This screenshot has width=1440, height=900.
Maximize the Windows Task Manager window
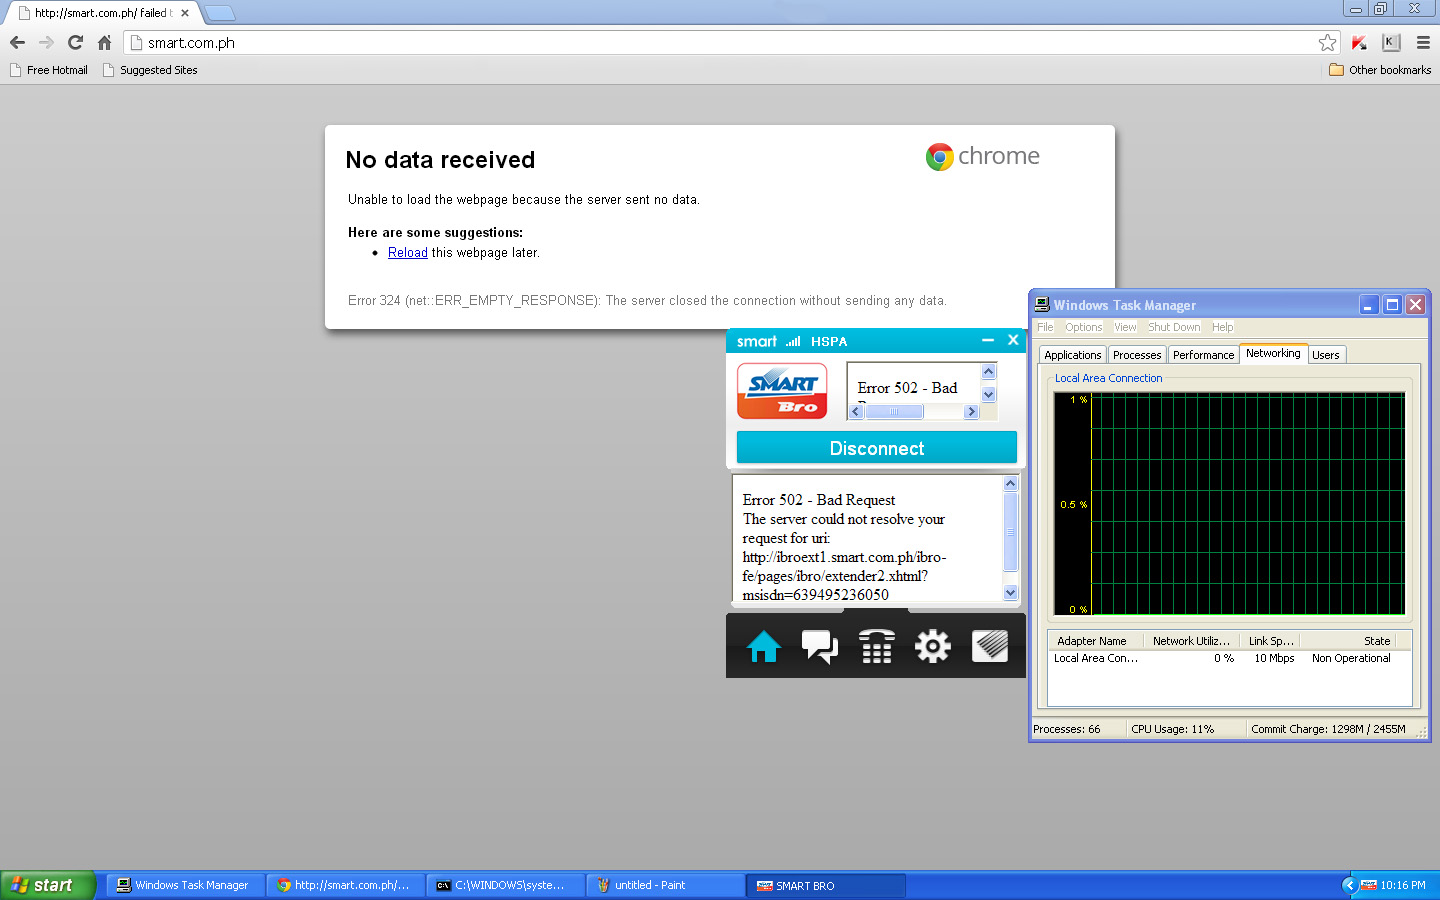(x=1392, y=305)
